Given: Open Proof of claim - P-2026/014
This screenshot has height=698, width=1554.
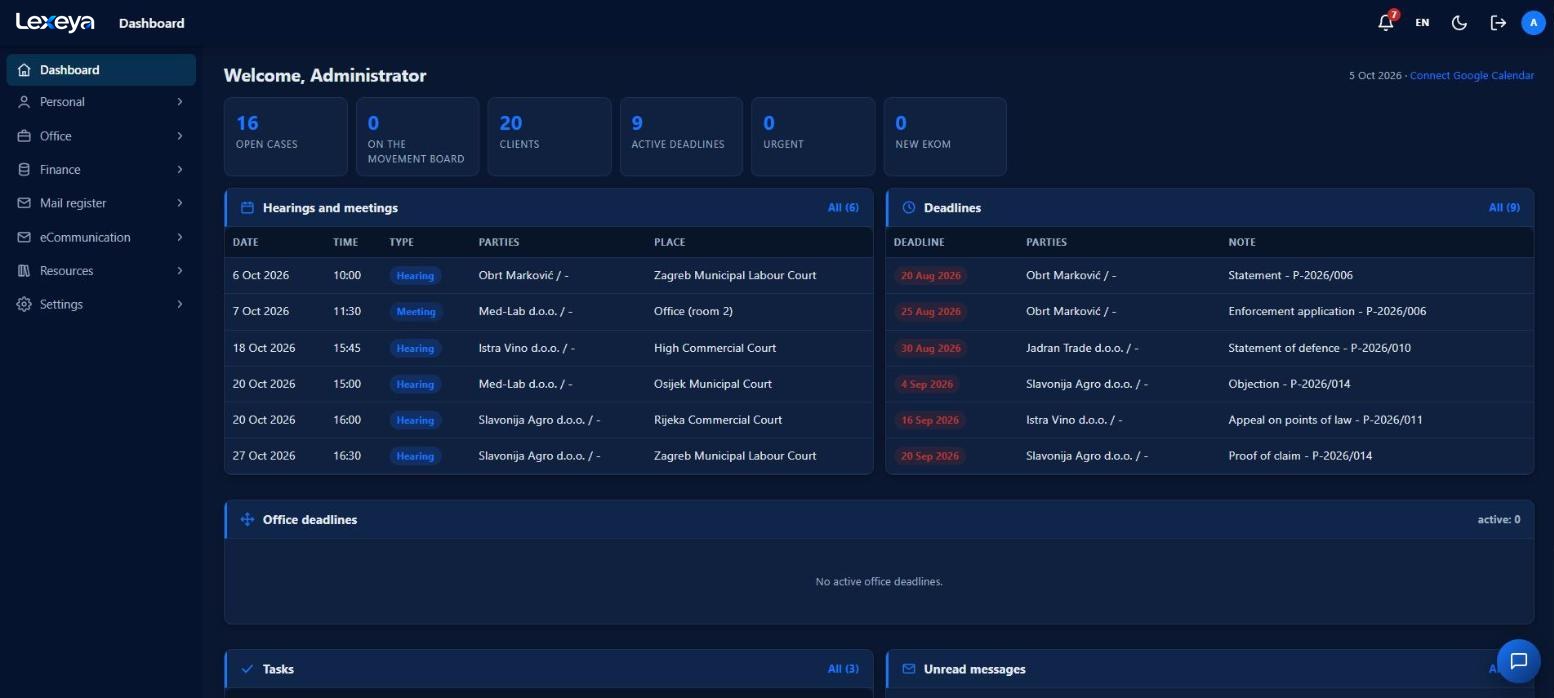Looking at the screenshot, I should 1300,456.
